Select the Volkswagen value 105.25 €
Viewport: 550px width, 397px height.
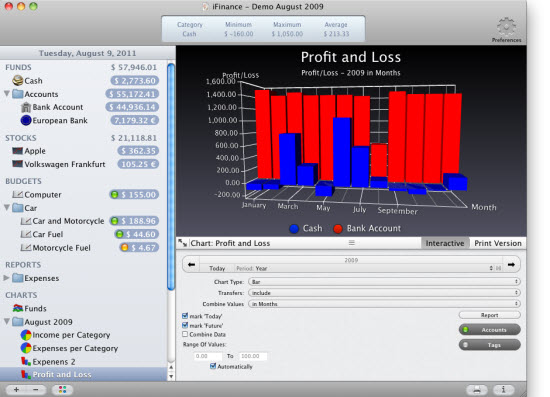point(138,164)
